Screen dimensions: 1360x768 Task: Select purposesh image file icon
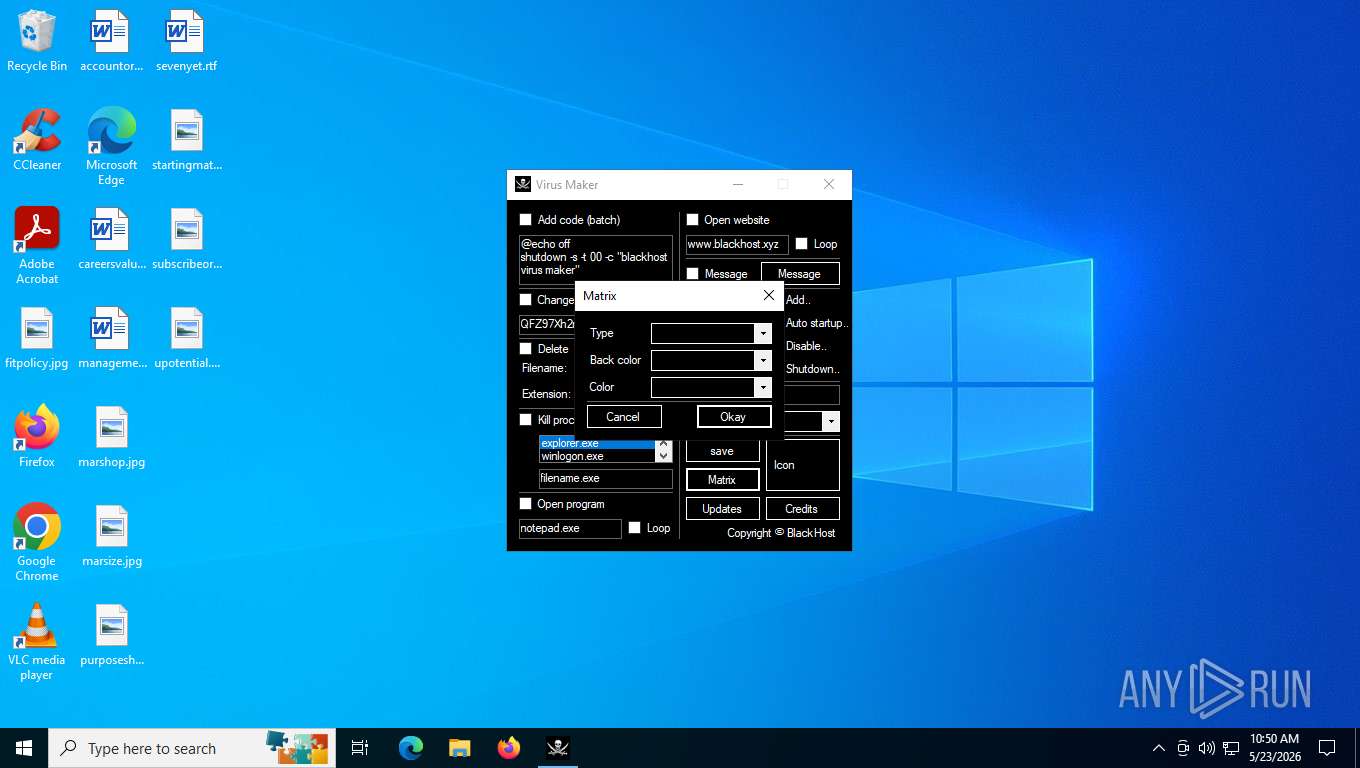(111, 635)
